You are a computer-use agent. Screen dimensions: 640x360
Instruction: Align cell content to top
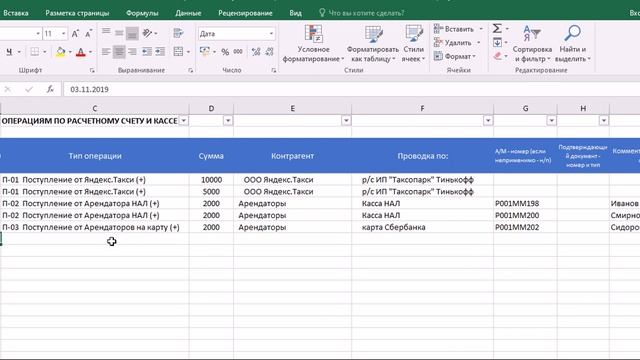106,32
